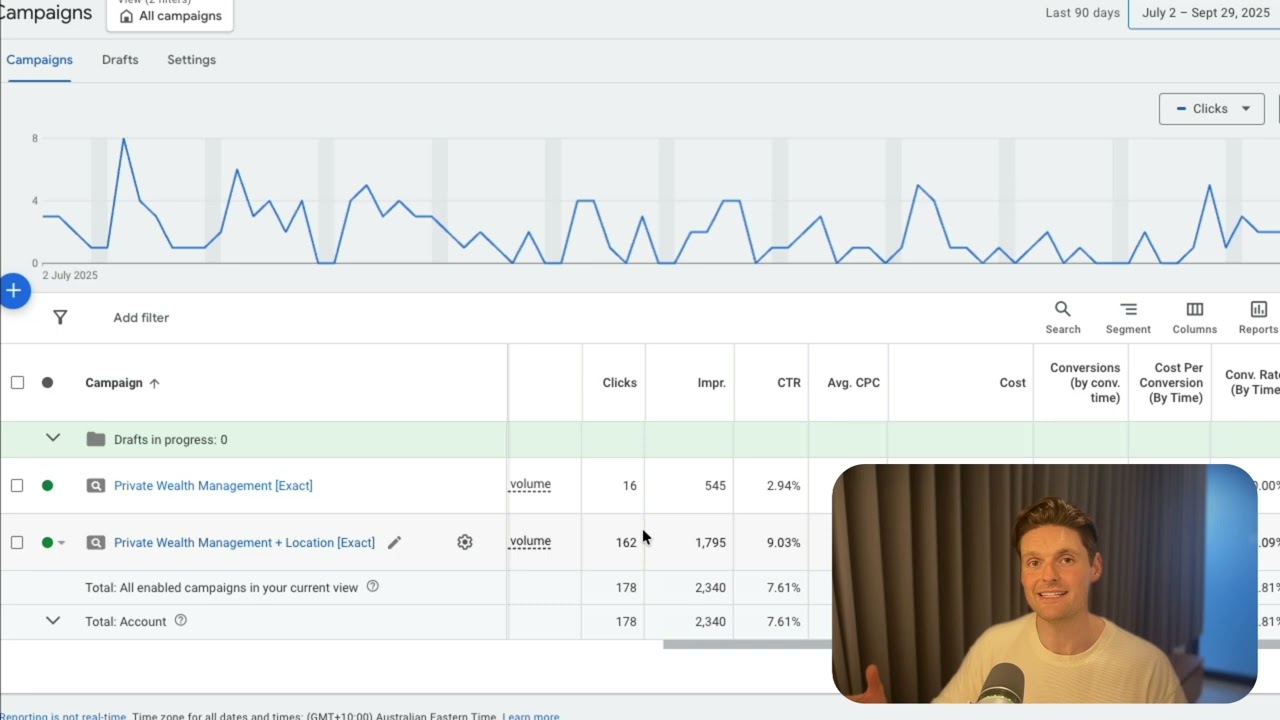Click the filter funnel icon
The height and width of the screenshot is (720, 1280).
click(x=60, y=317)
